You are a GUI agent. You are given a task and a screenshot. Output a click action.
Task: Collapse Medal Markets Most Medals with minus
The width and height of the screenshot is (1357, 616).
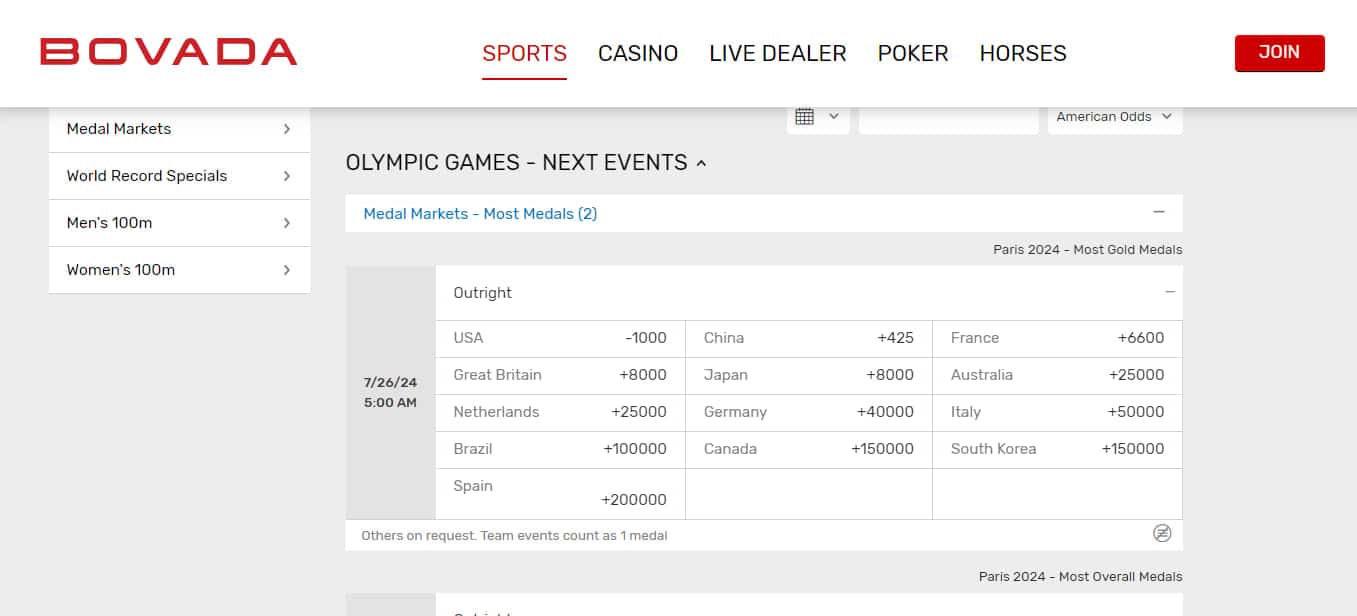tap(1159, 212)
